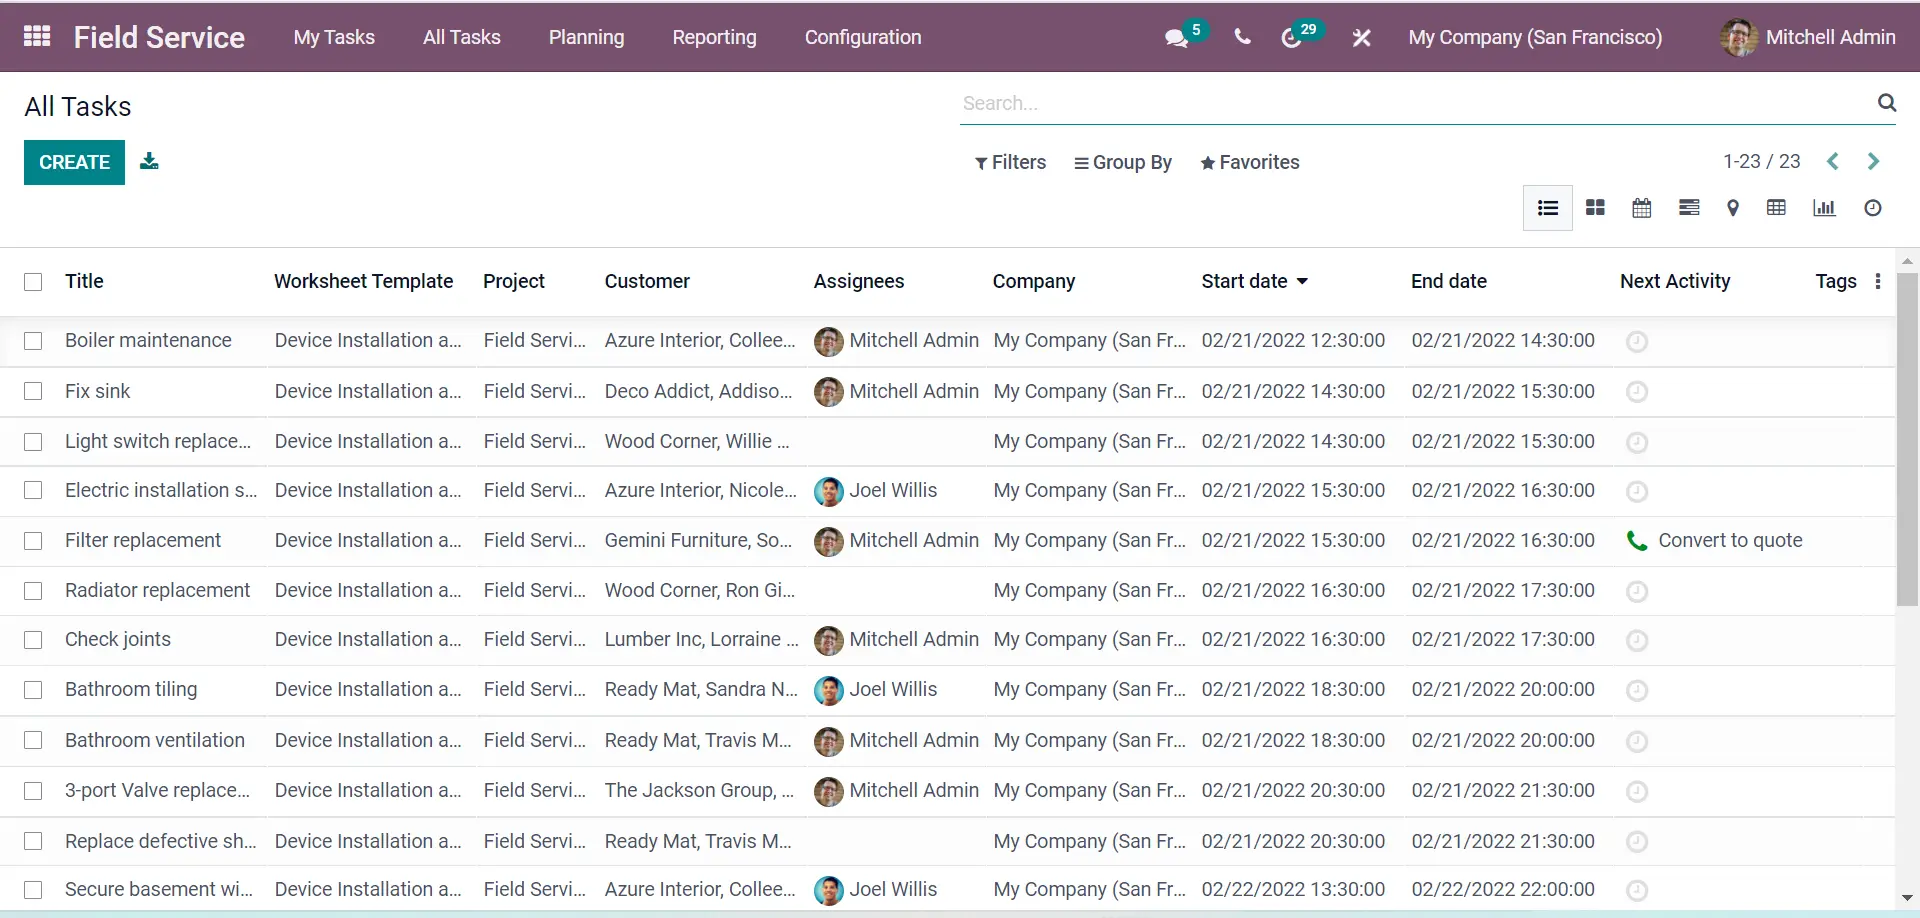Viewport: 1920px width, 918px height.
Task: Open activities clock icon with badge 29
Action: click(x=1291, y=38)
